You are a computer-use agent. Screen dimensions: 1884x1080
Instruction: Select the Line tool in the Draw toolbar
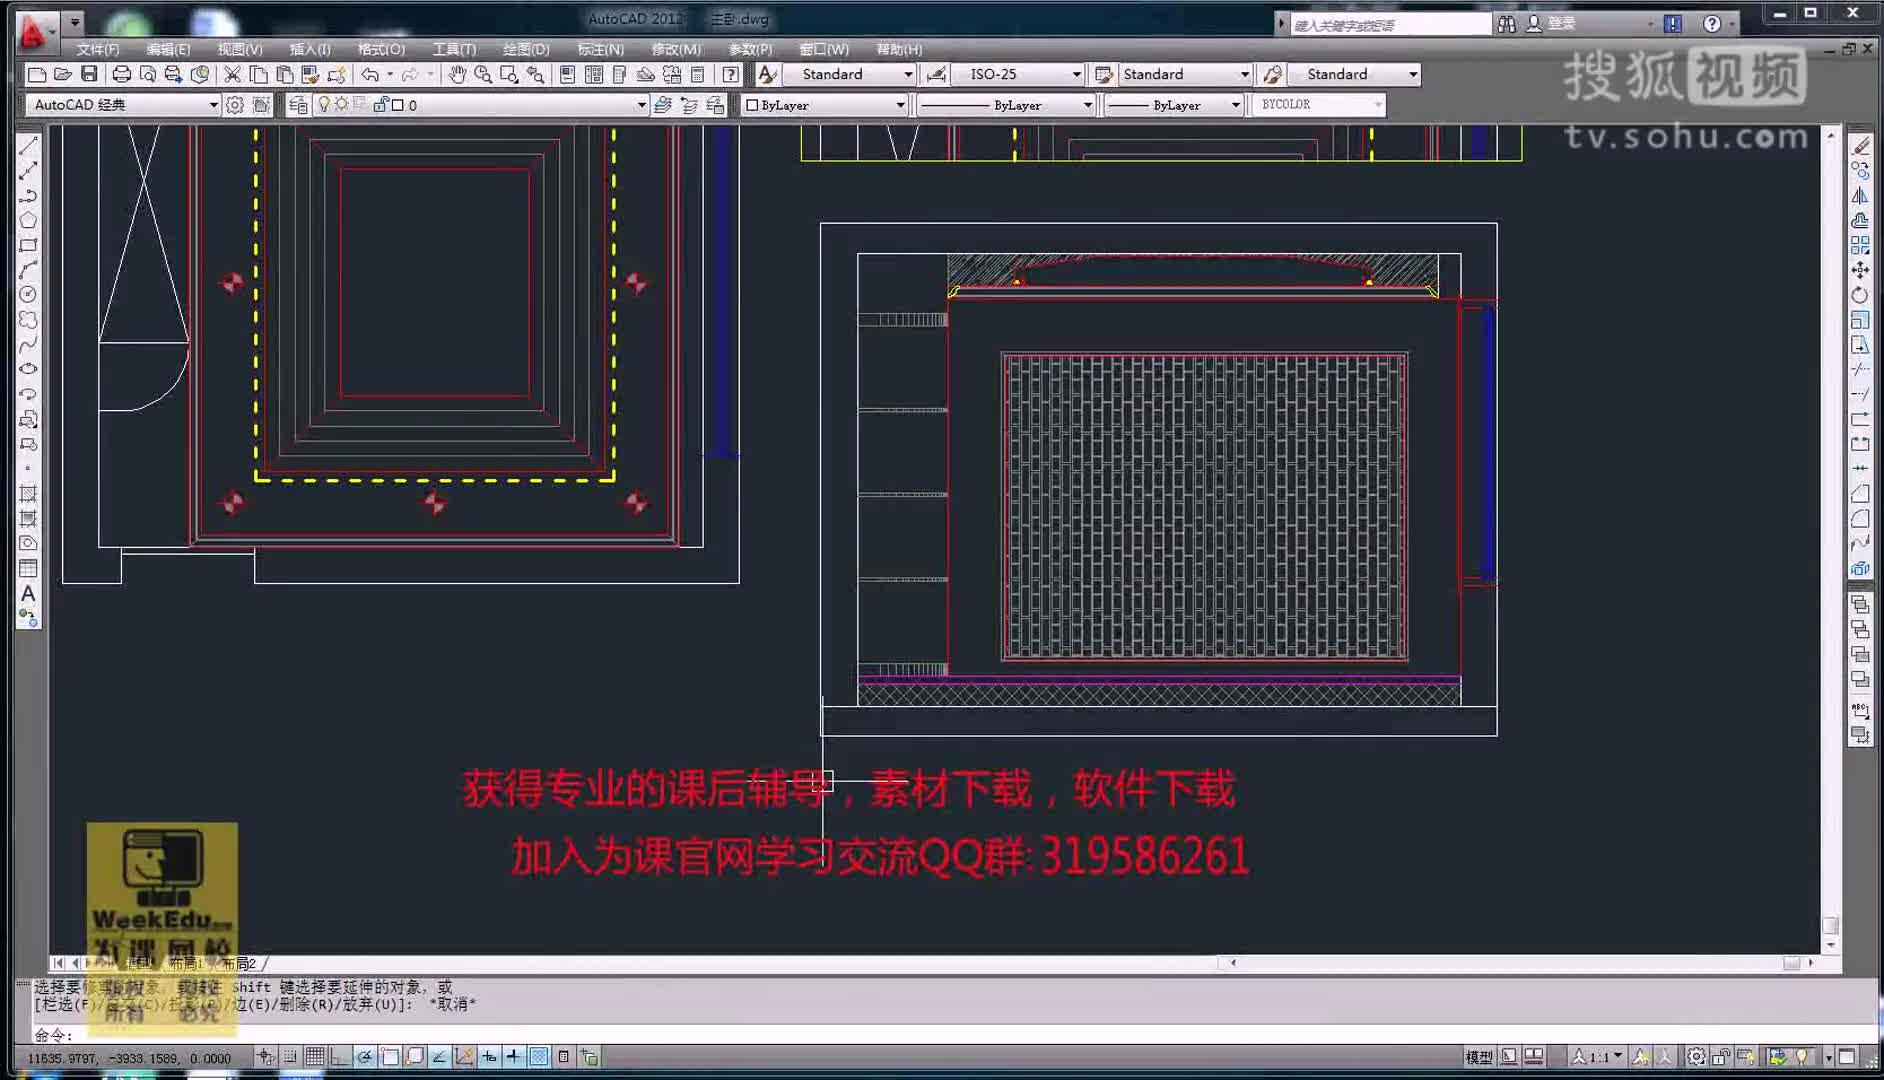pyautogui.click(x=28, y=148)
